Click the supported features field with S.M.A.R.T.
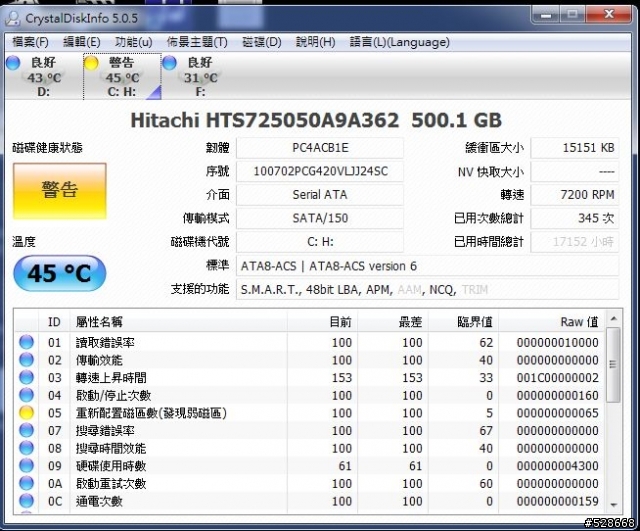640x531 pixels. click(x=427, y=290)
